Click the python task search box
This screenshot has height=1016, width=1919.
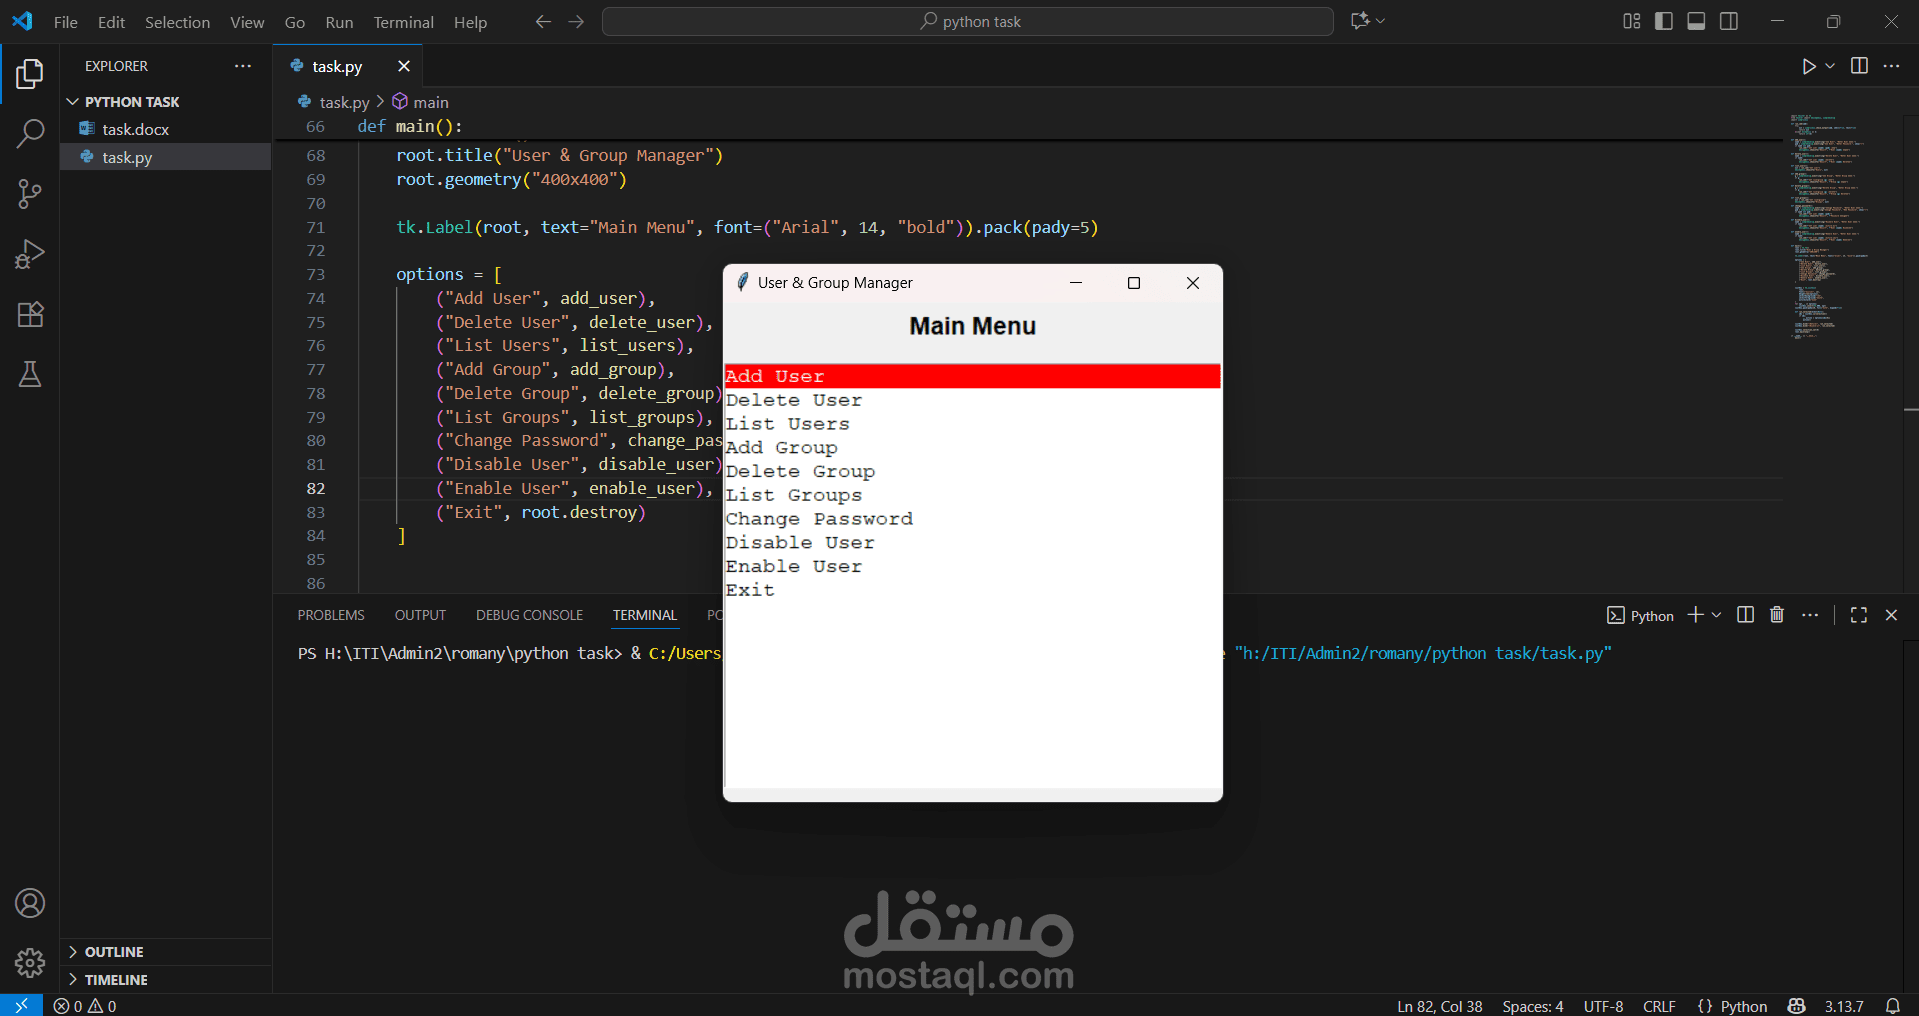967,21
